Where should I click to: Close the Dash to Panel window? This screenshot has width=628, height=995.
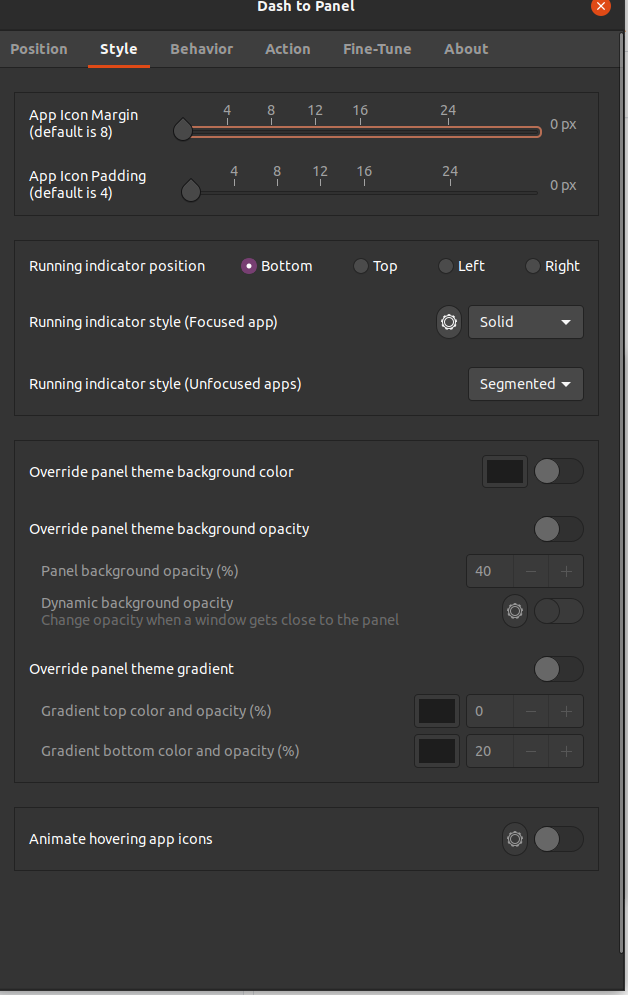600,6
